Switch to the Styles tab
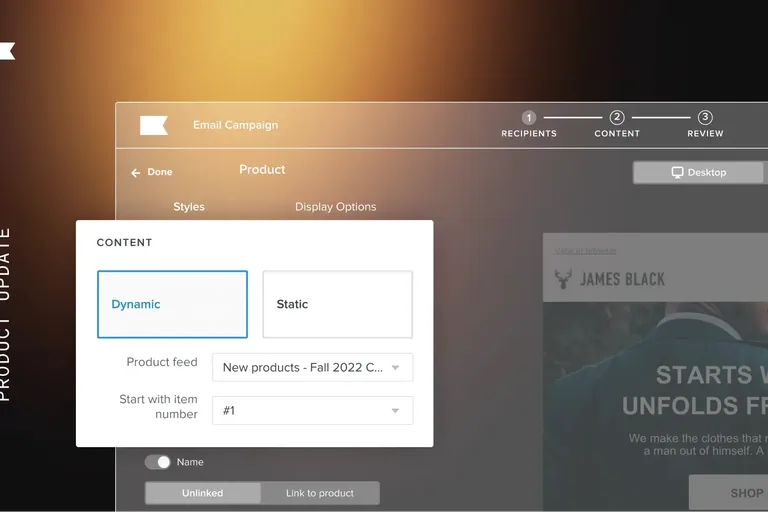 [189, 207]
